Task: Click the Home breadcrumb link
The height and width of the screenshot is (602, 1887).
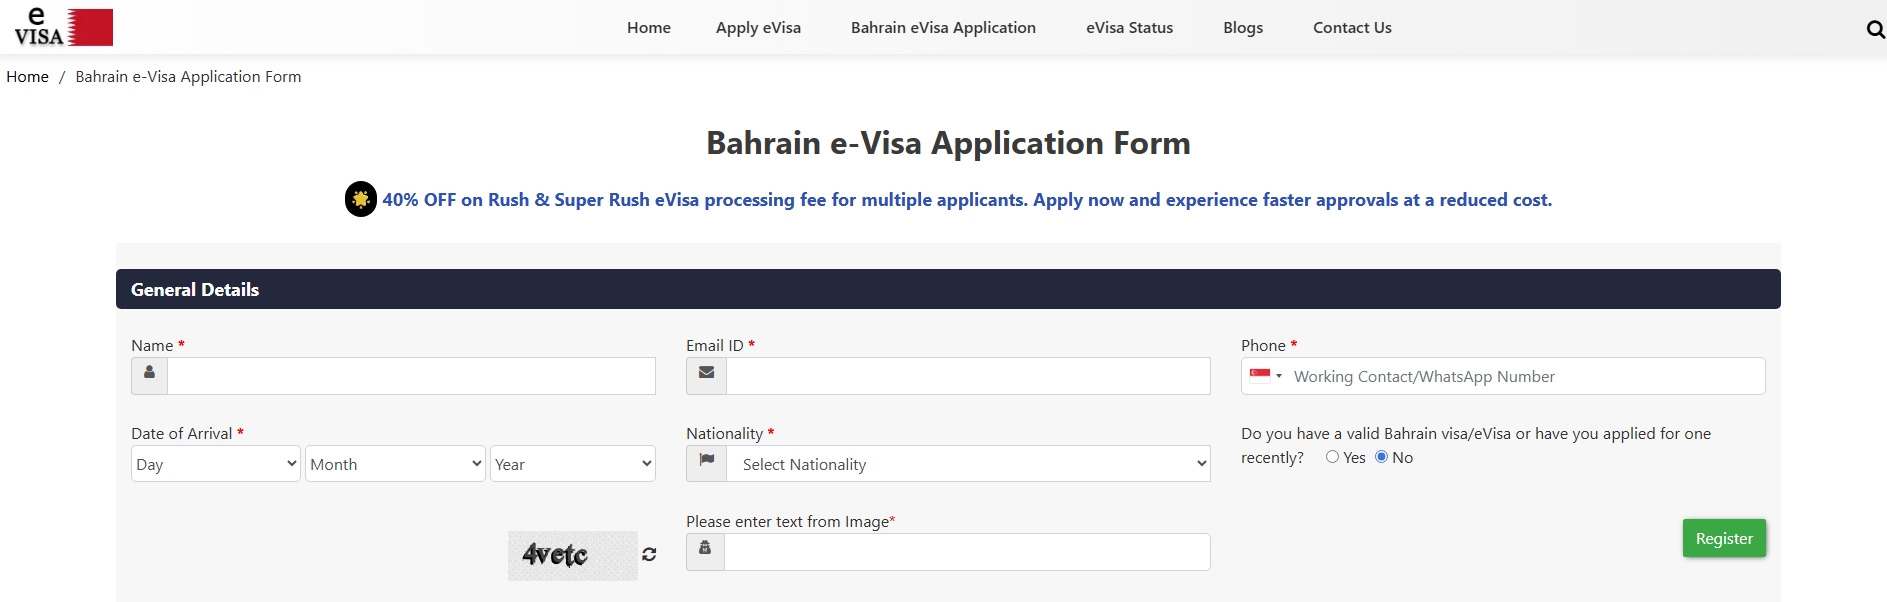Action: (27, 77)
